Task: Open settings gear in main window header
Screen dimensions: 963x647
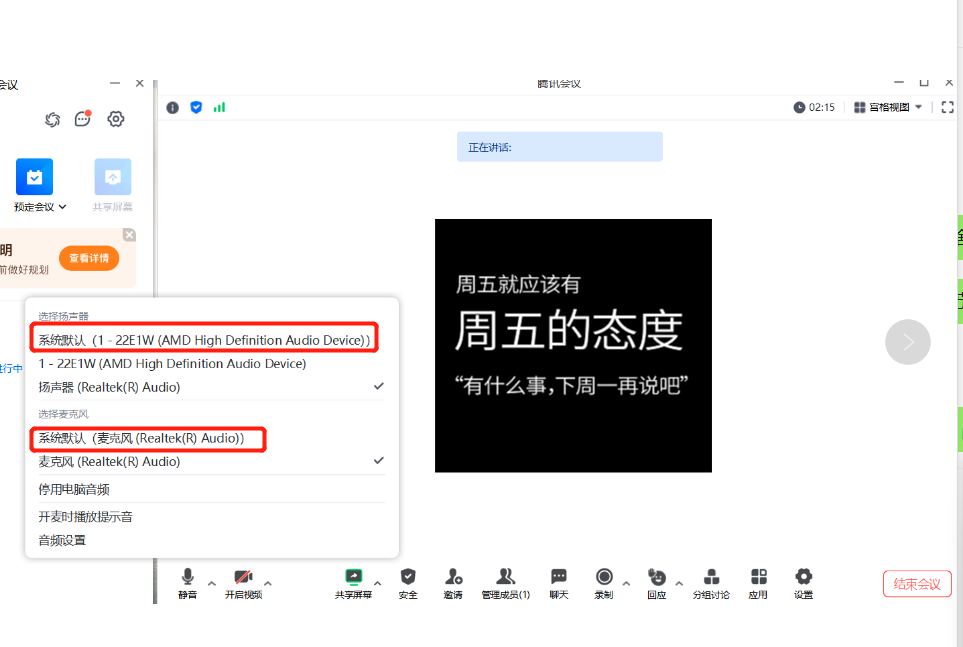Action: click(115, 119)
